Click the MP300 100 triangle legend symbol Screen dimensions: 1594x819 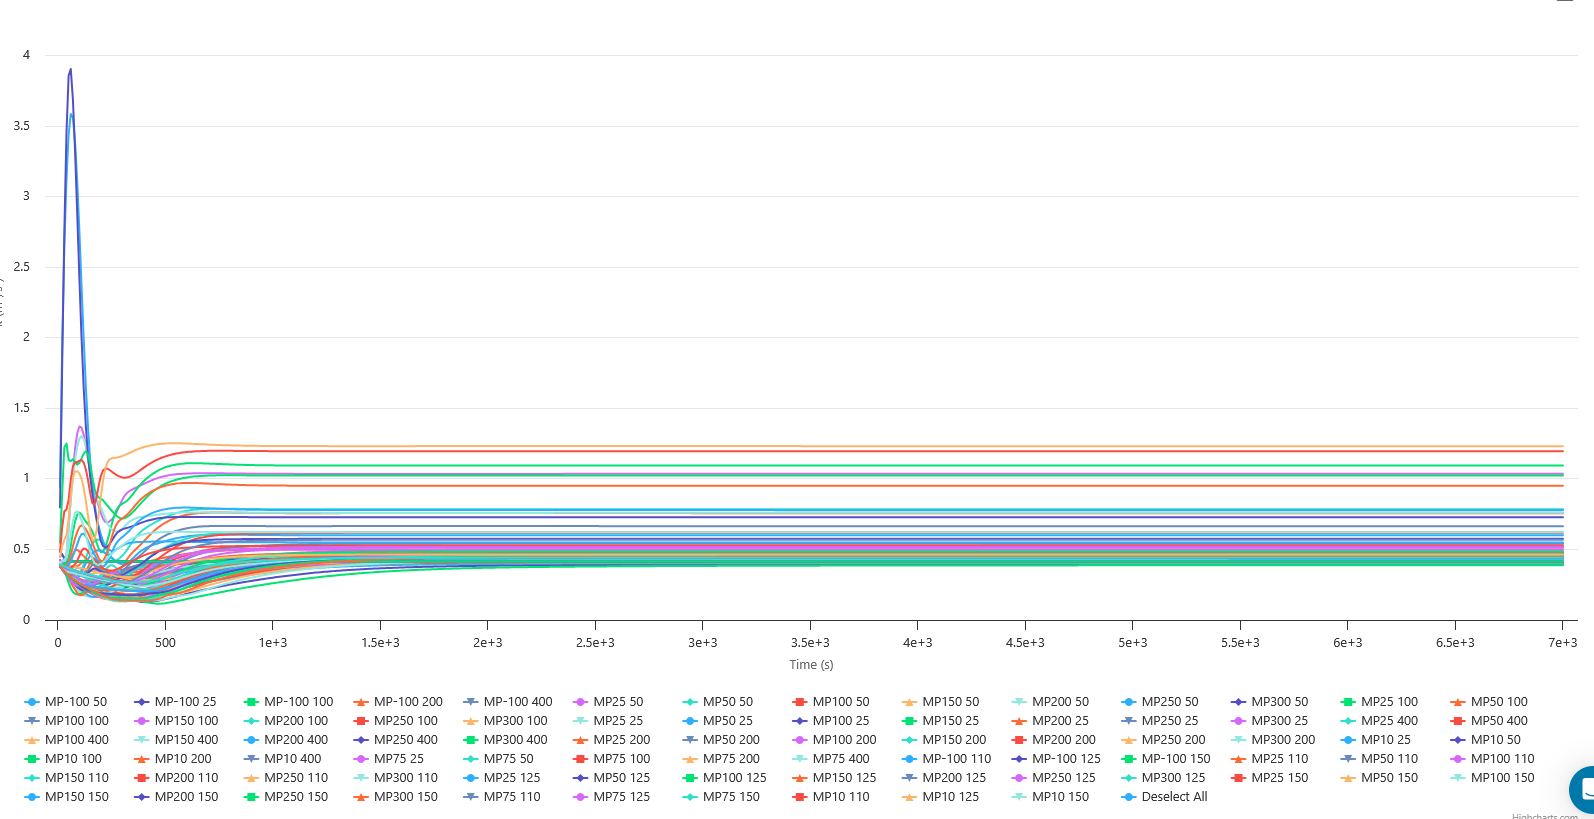pos(471,721)
